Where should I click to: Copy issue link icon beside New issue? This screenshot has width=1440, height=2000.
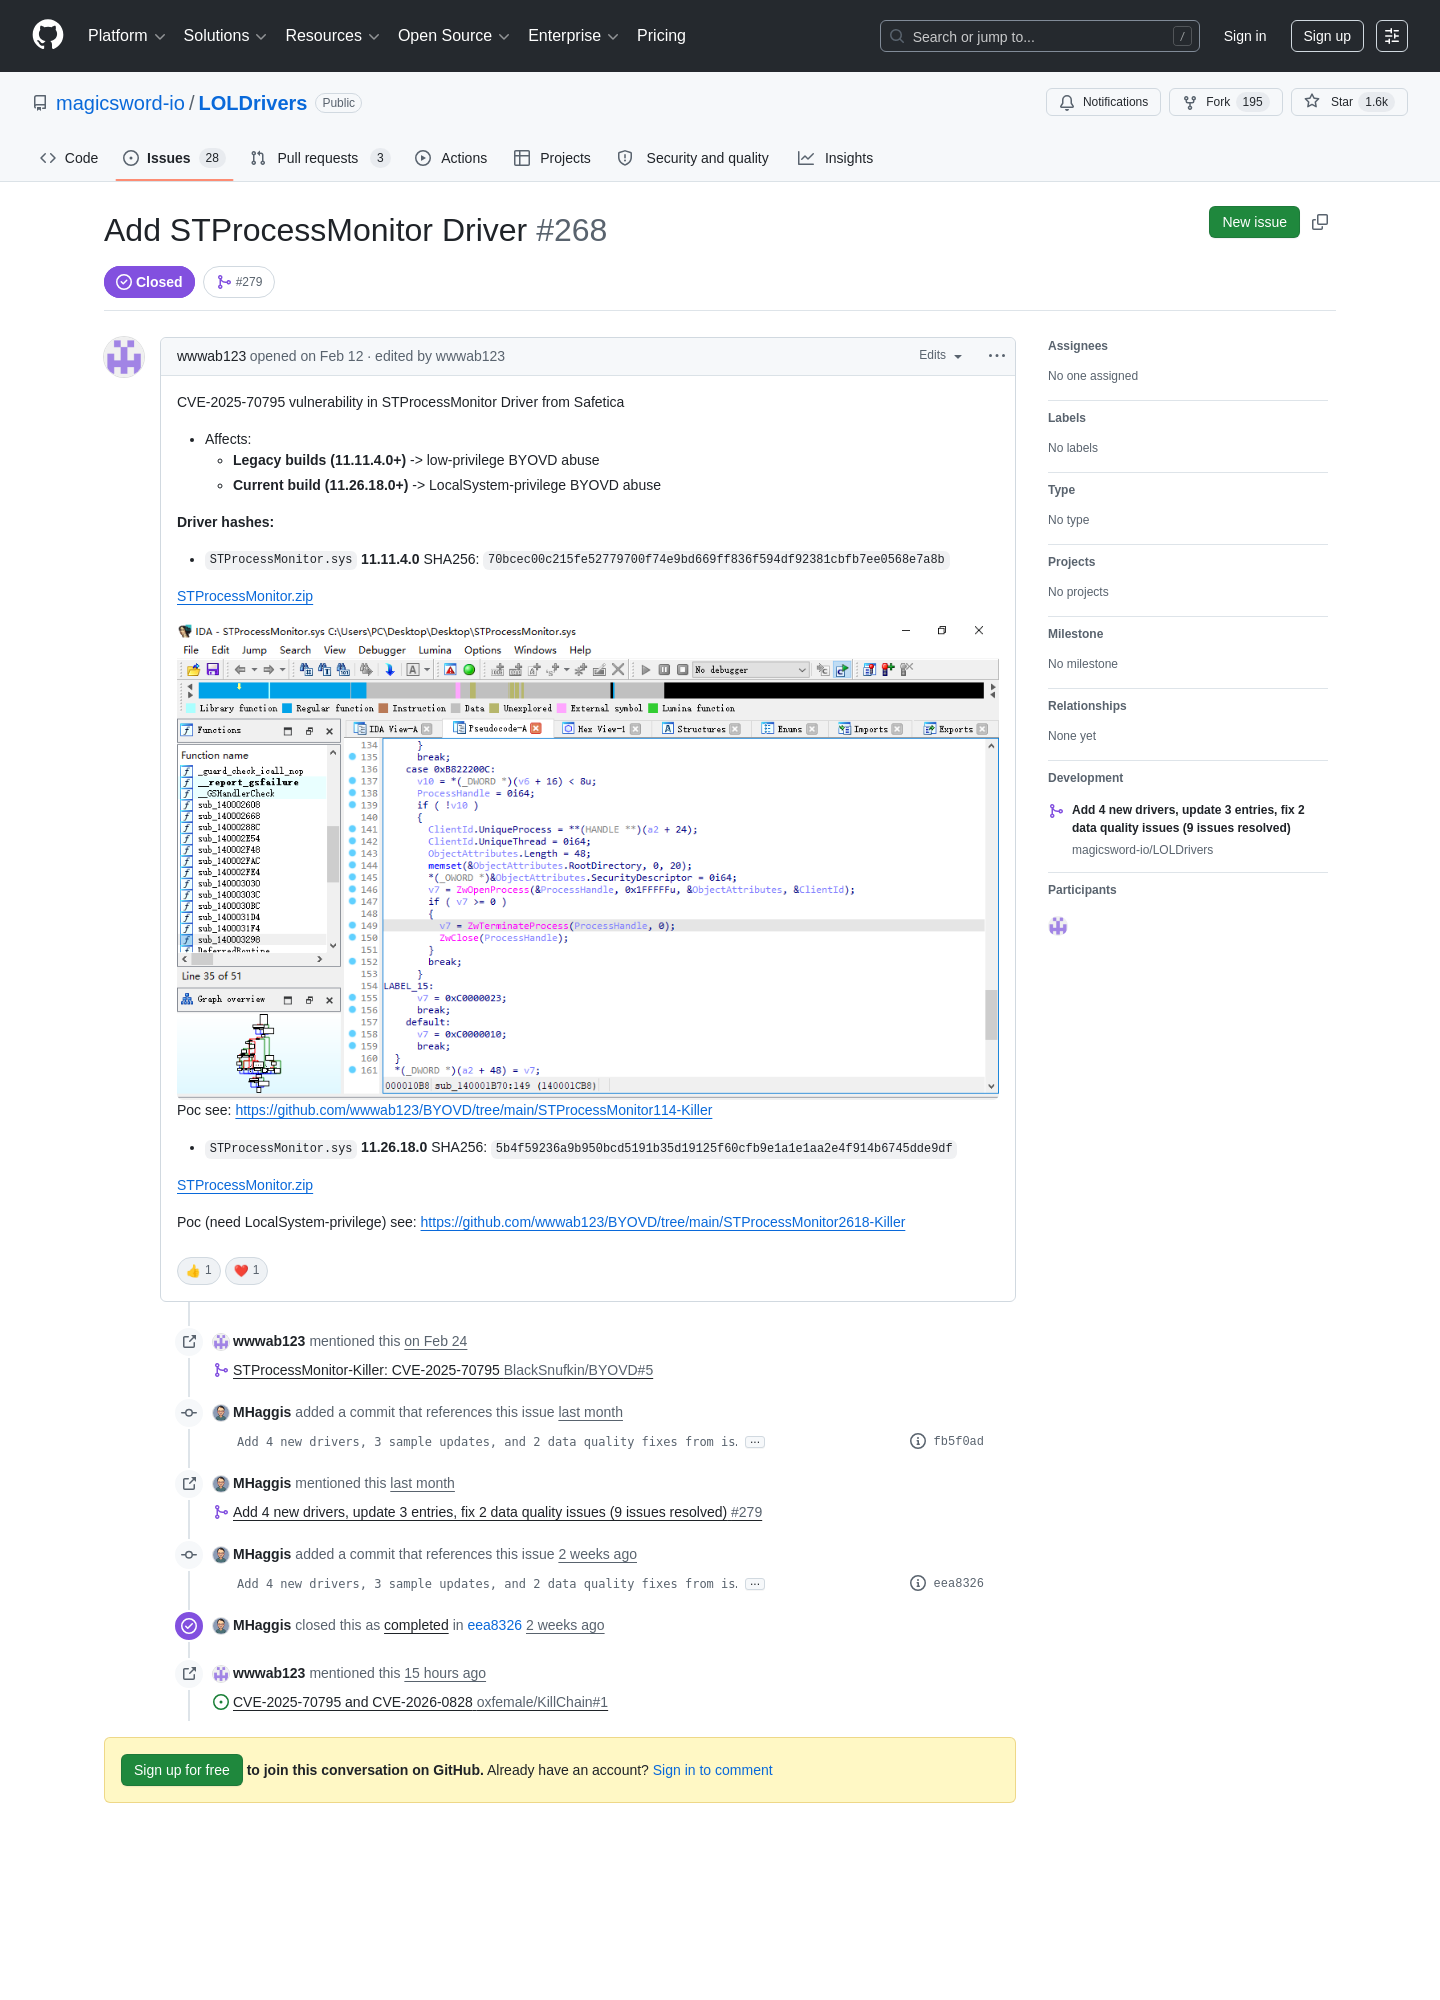[x=1320, y=222]
